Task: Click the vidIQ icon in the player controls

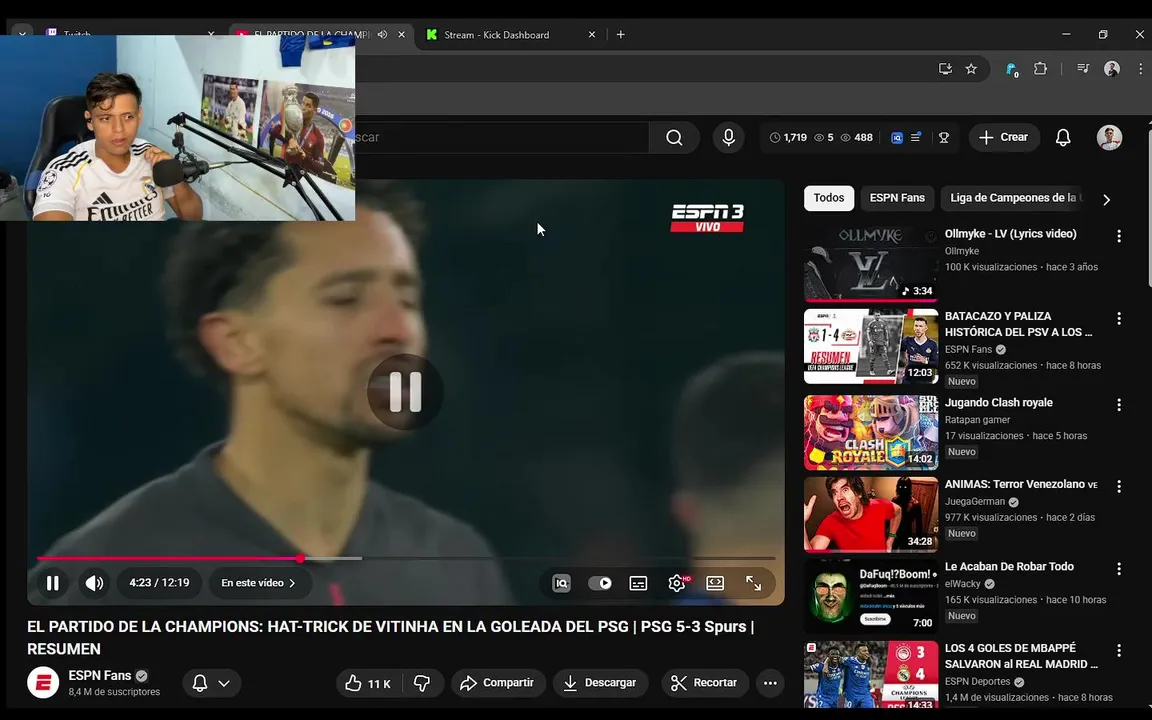Action: (x=561, y=583)
